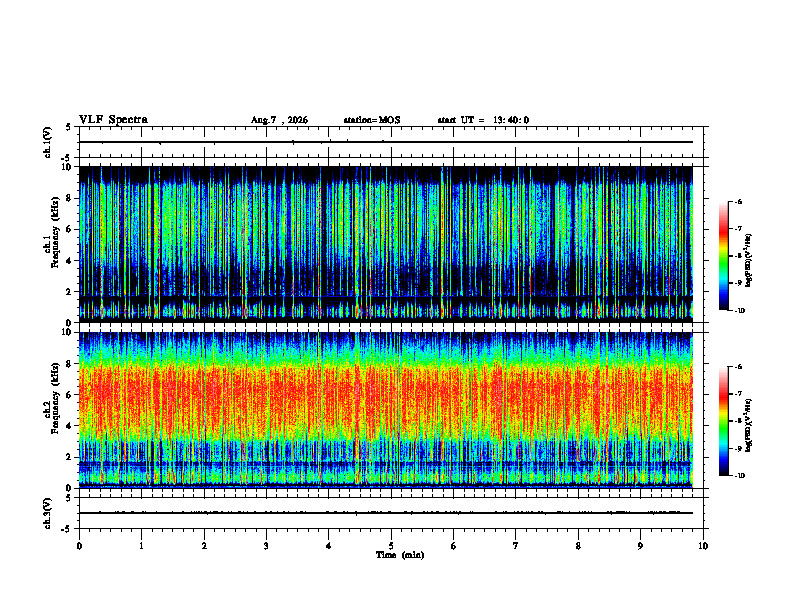The image size is (792, 612).
Task: Click the "VLF Spectra" plot title
Action: coord(113,120)
